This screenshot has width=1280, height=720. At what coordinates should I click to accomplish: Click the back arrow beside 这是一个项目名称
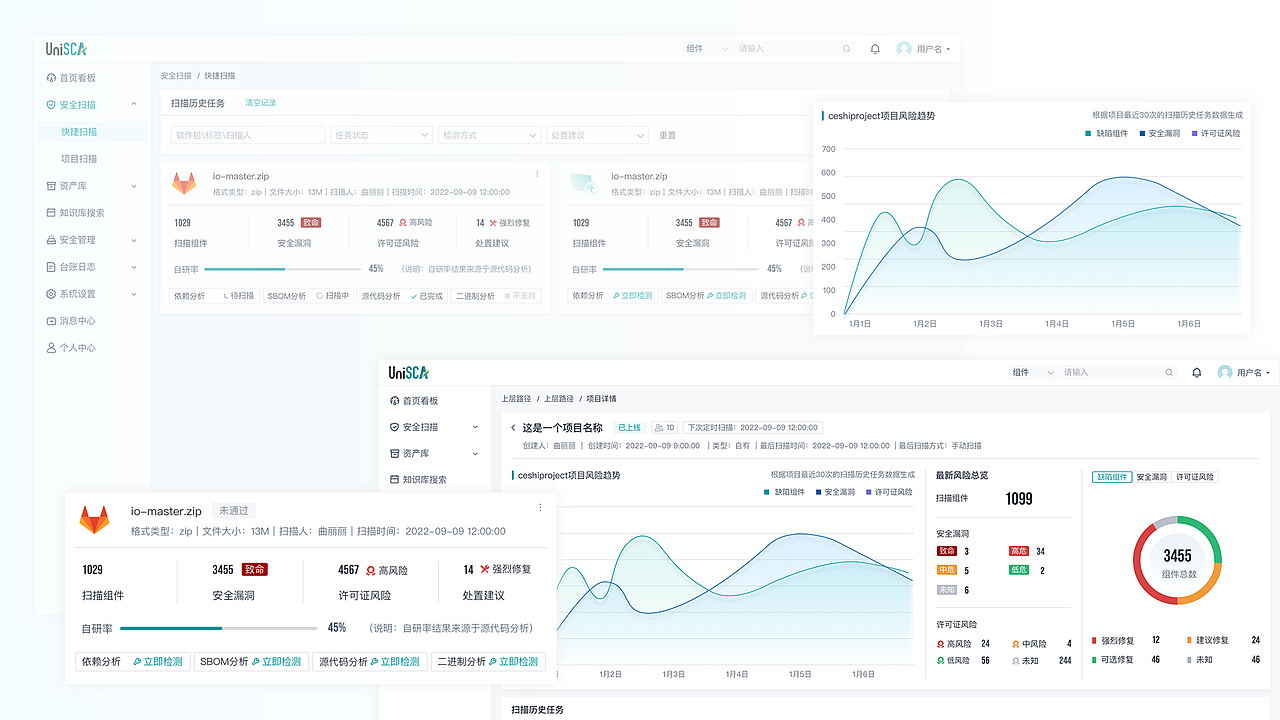click(513, 428)
